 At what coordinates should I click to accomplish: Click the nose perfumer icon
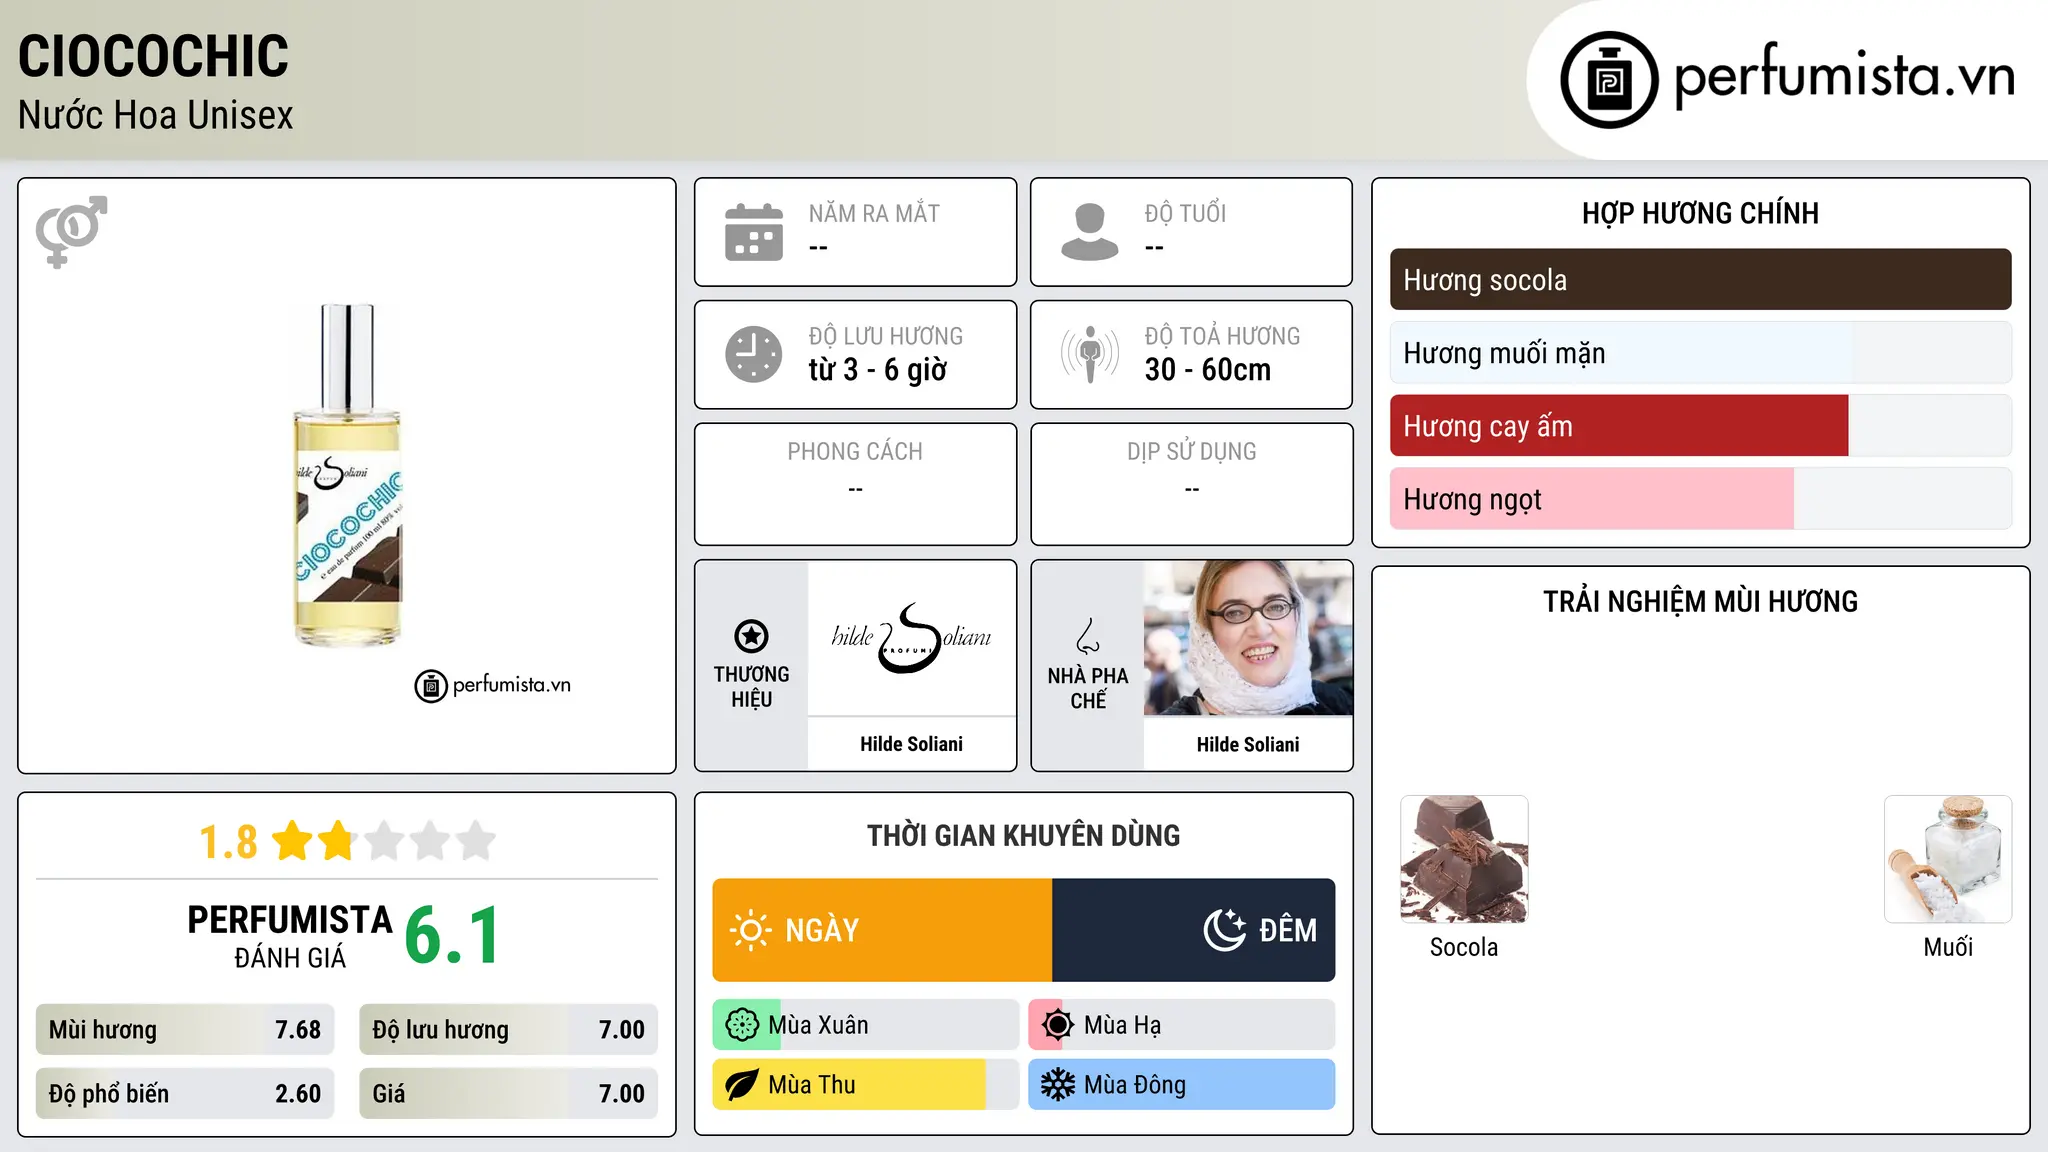coord(1088,636)
